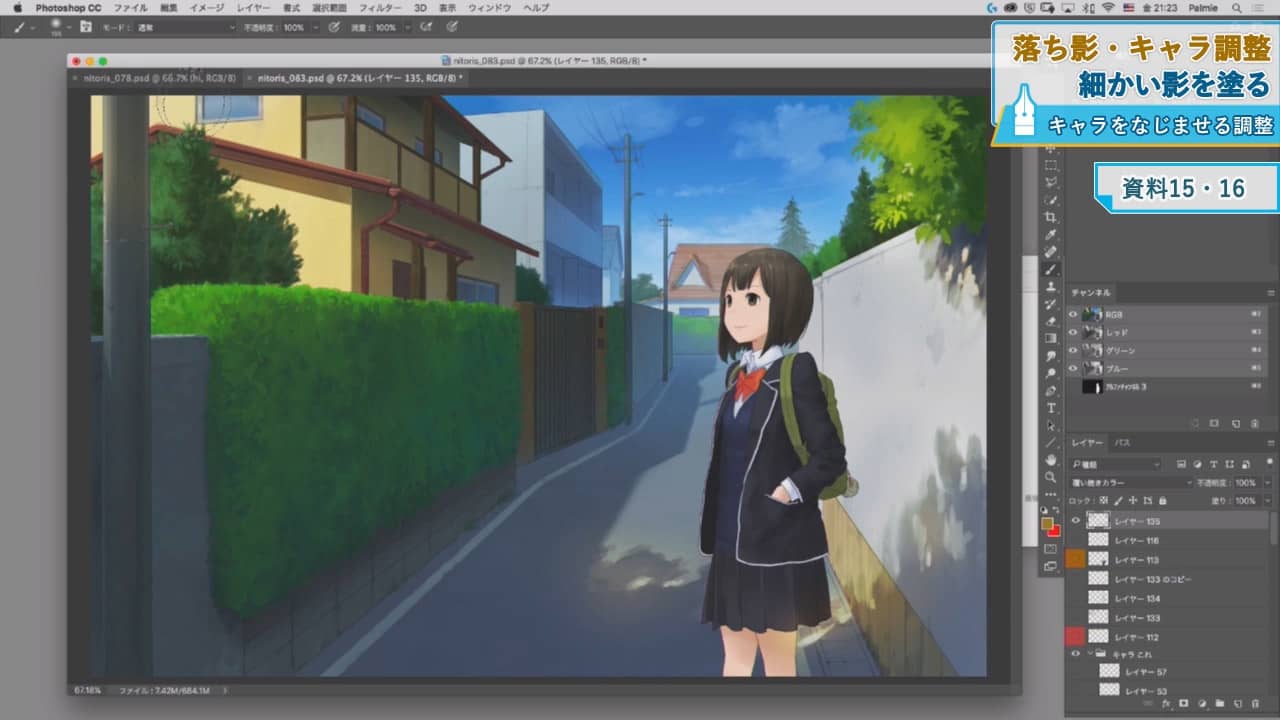Open the brush settings panel icon in options bar
1280x720 pixels.
click(x=84, y=27)
